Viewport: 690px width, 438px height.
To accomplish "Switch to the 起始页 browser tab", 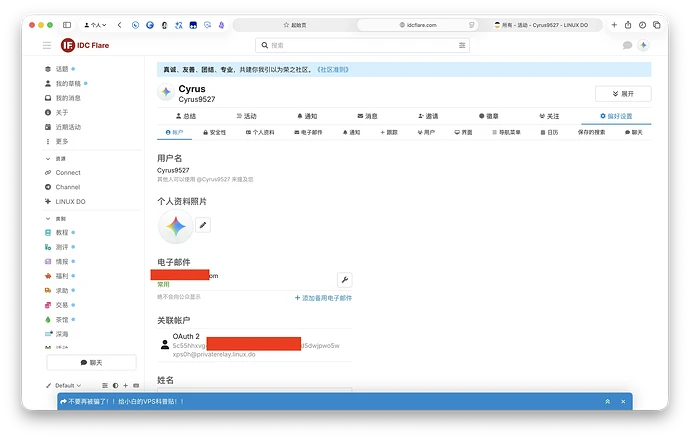I will point(295,25).
